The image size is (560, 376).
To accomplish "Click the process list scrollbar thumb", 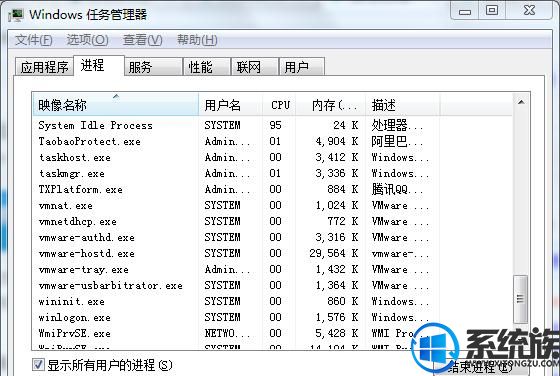I will tap(520, 298).
